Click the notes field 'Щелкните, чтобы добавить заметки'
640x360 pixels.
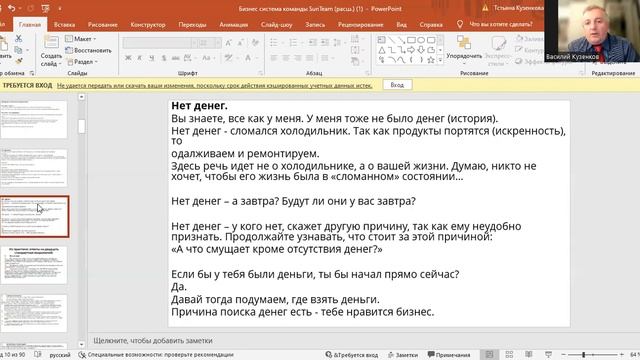pos(153,340)
